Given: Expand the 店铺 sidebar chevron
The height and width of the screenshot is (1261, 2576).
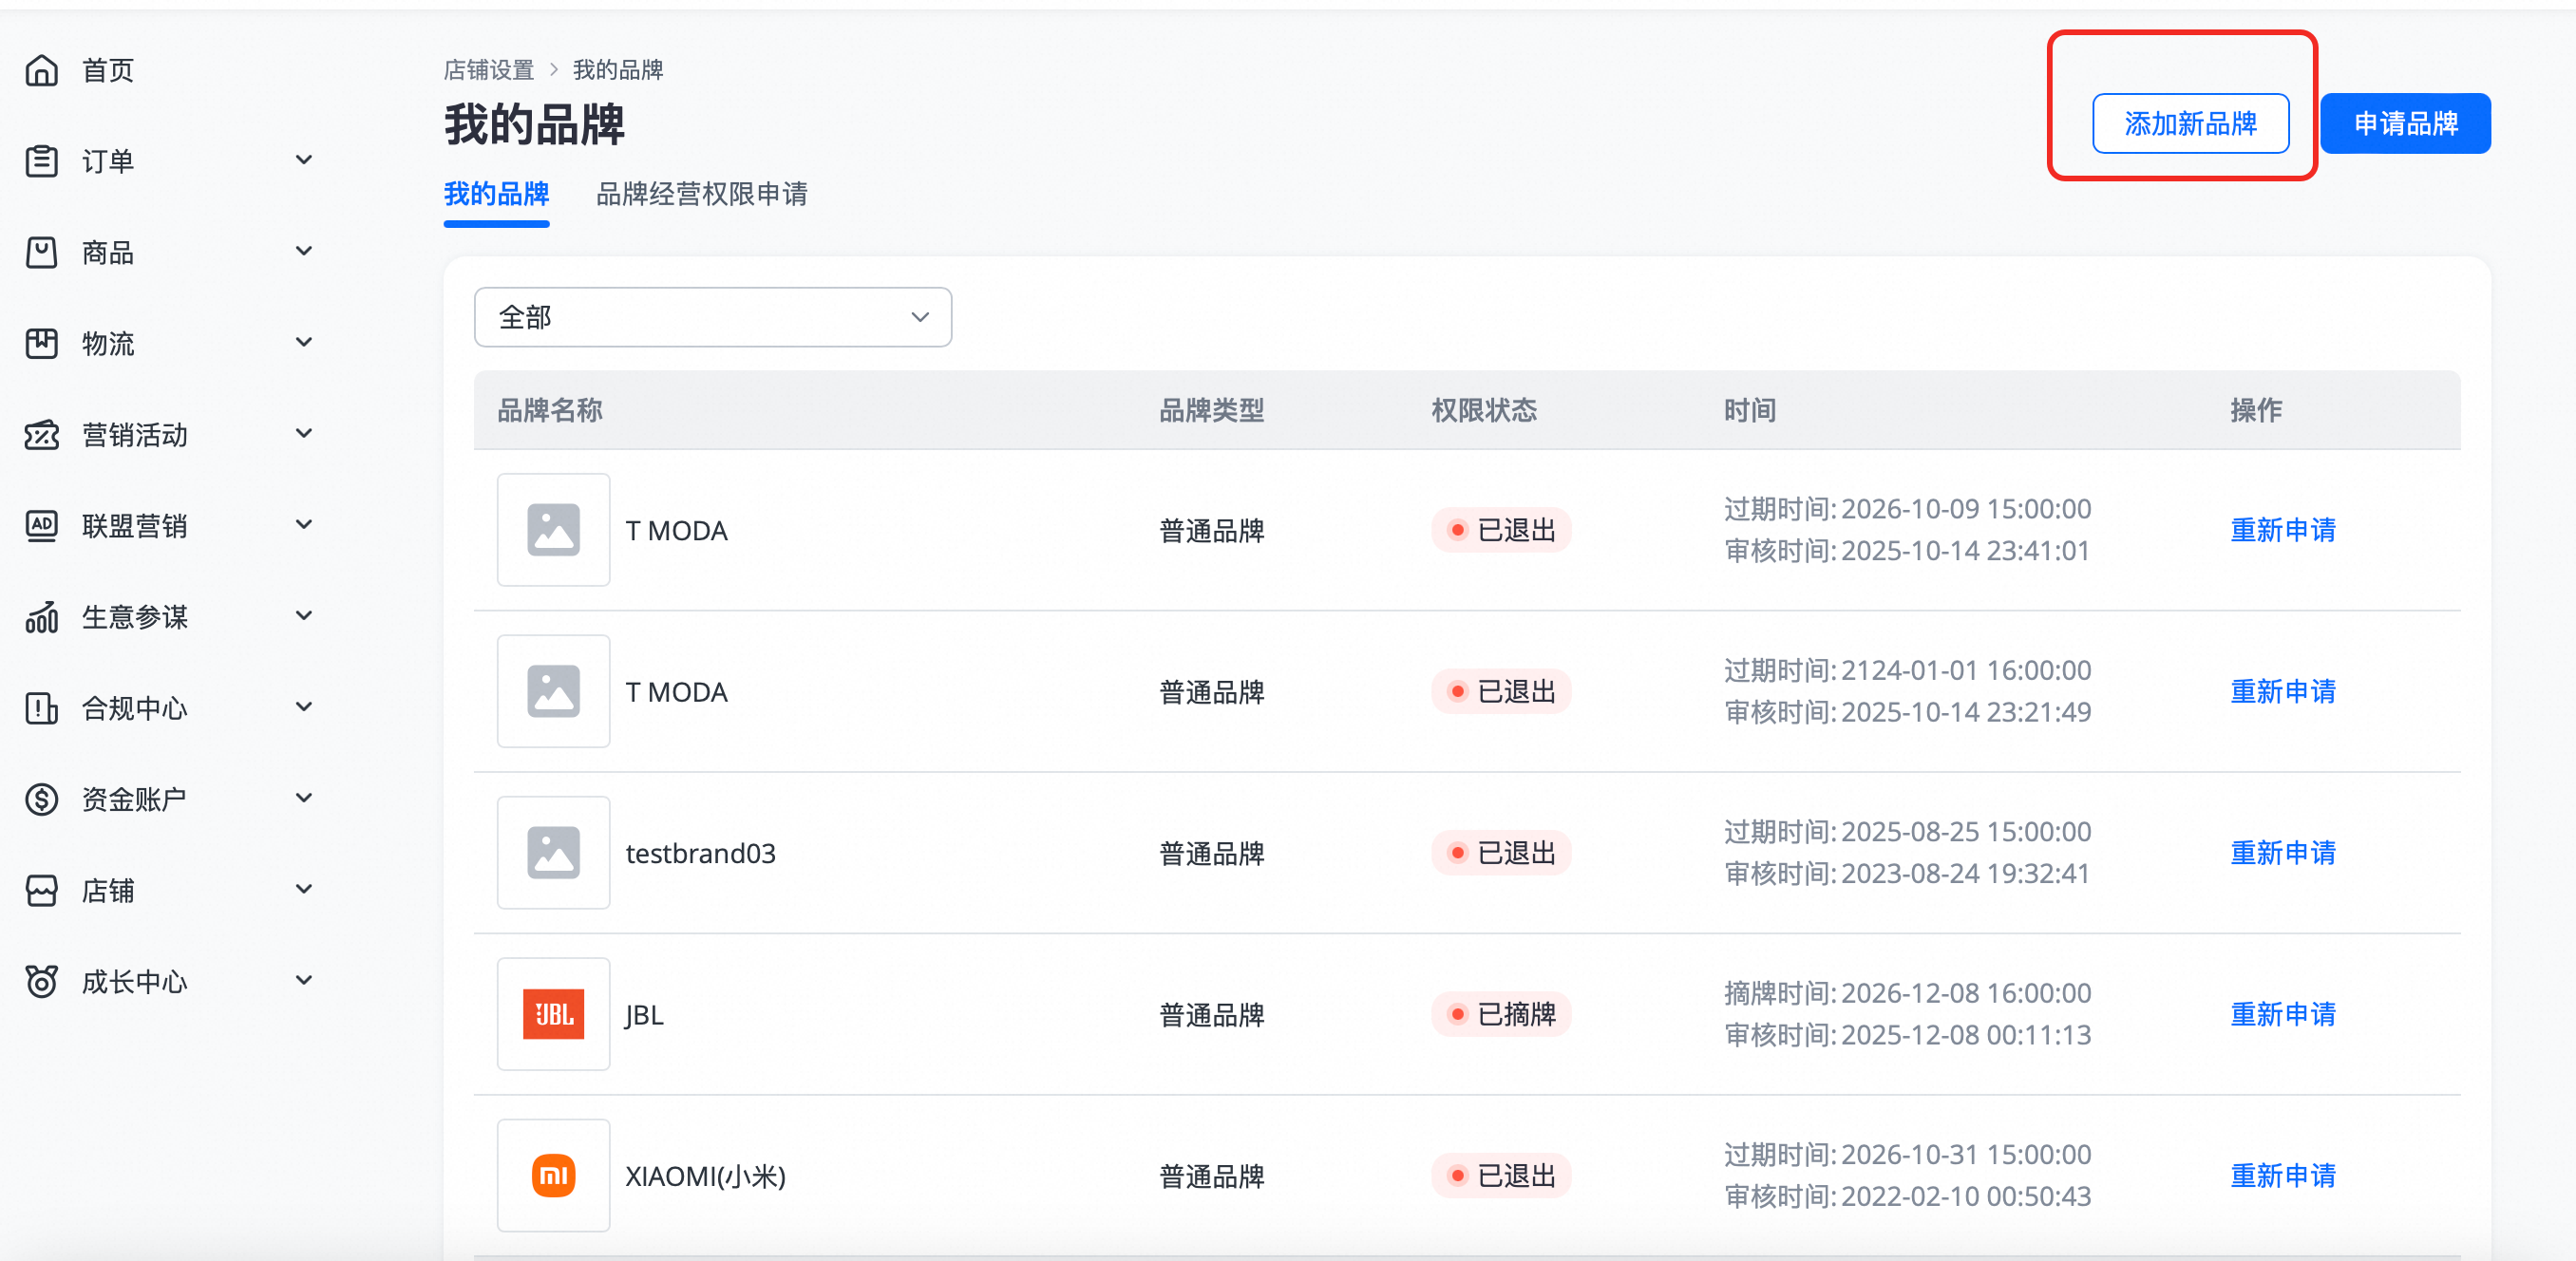Looking at the screenshot, I should tap(304, 889).
